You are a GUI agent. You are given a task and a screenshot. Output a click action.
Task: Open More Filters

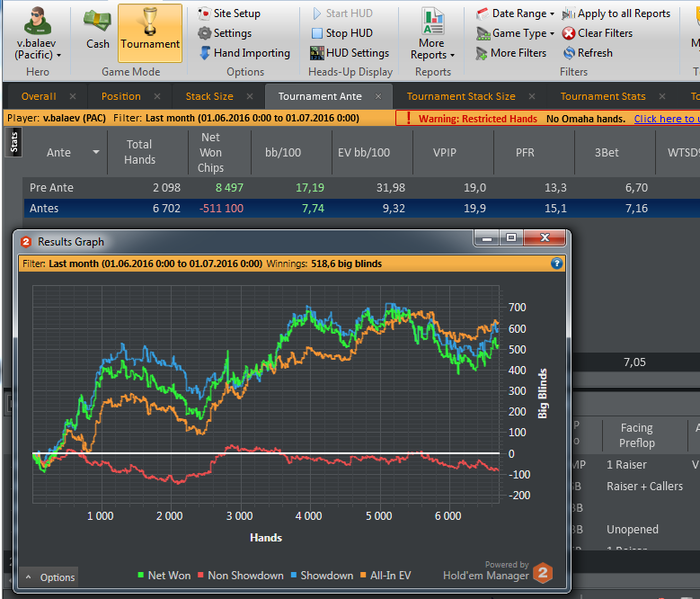(511, 53)
